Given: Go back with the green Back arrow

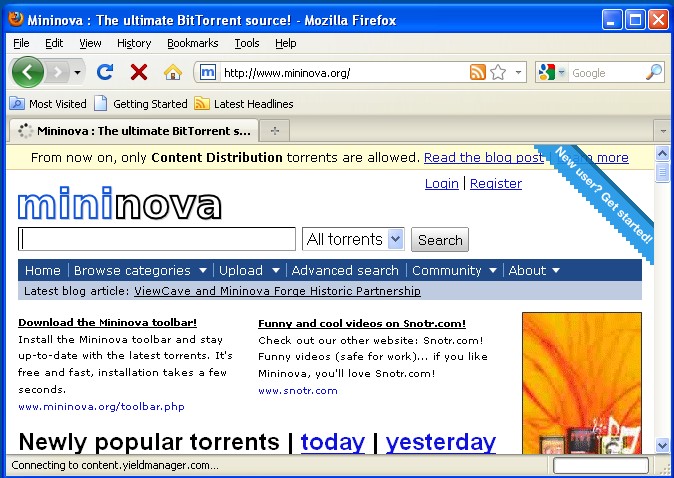Looking at the screenshot, I should (28, 72).
